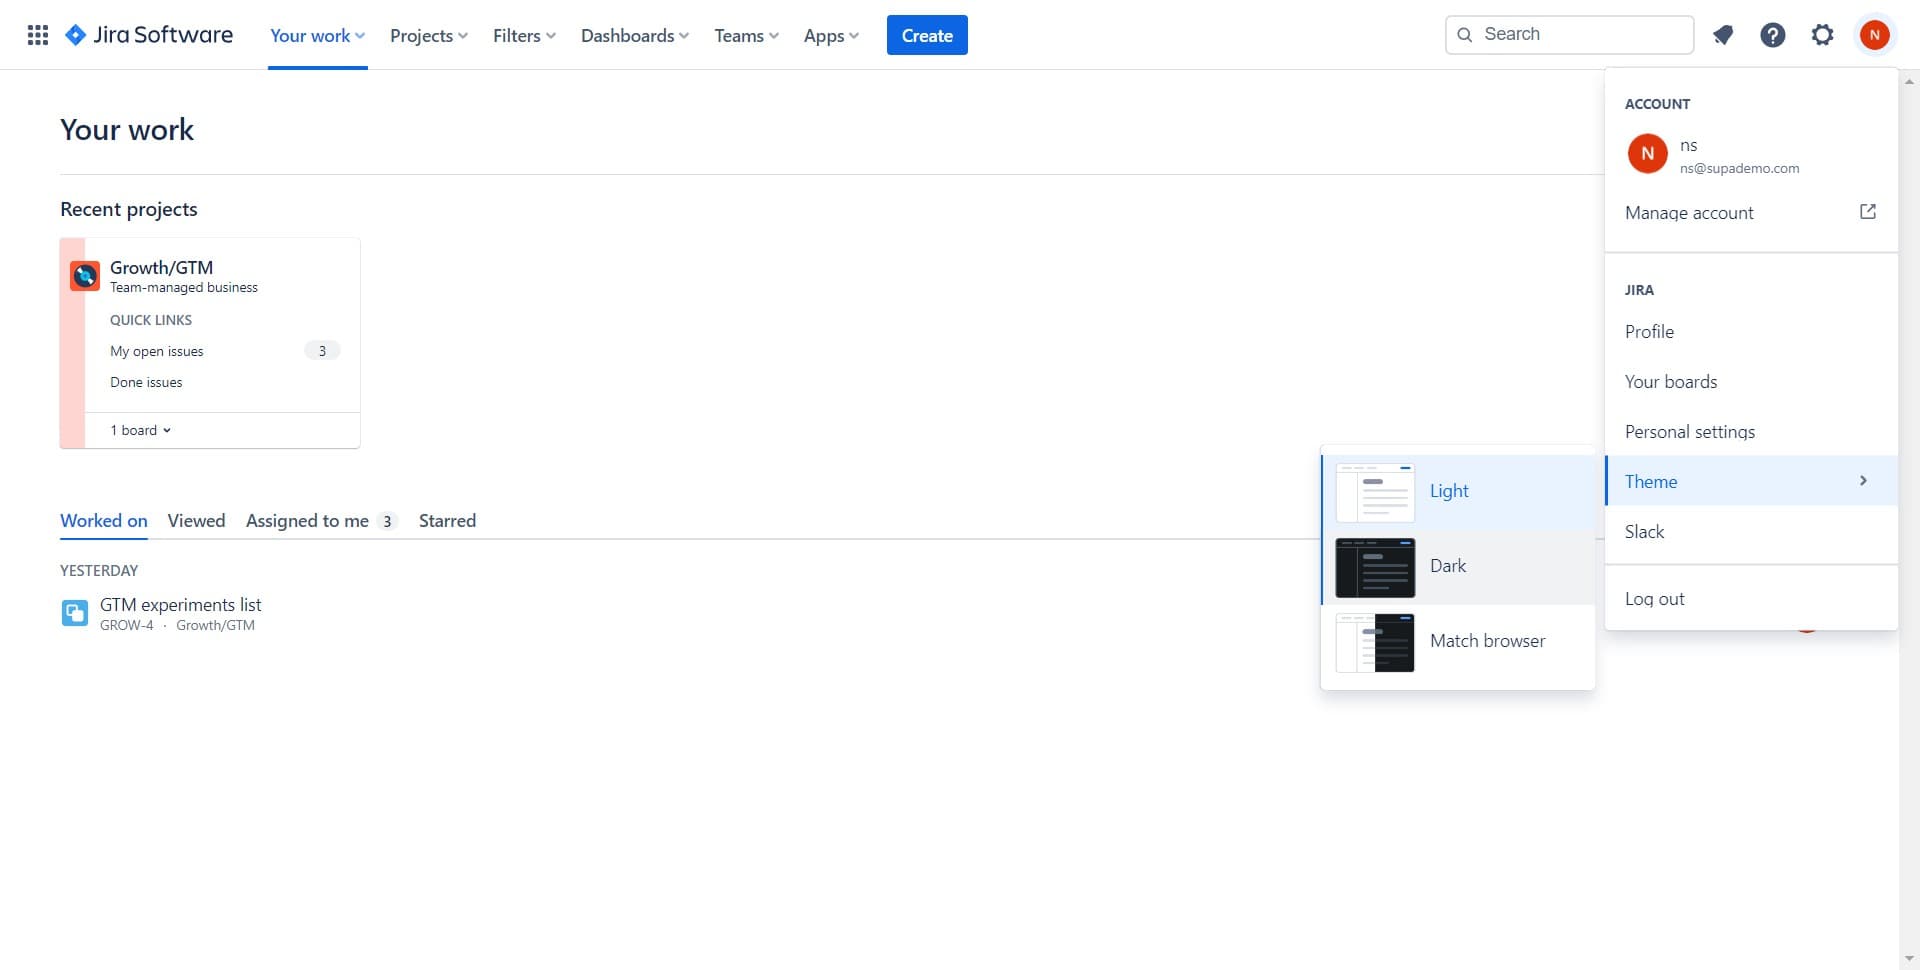Click Log out in account menu
The height and width of the screenshot is (970, 1920).
[1654, 599]
